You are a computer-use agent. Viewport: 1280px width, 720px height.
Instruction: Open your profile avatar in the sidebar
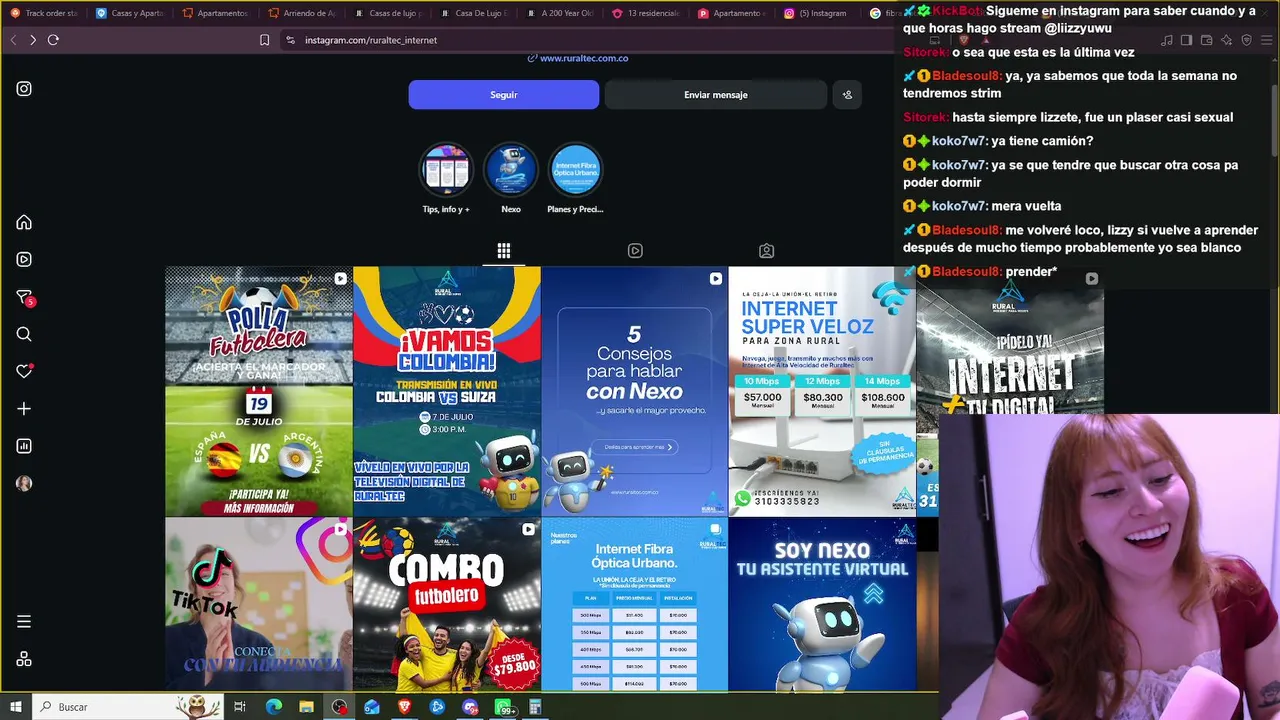[24, 483]
